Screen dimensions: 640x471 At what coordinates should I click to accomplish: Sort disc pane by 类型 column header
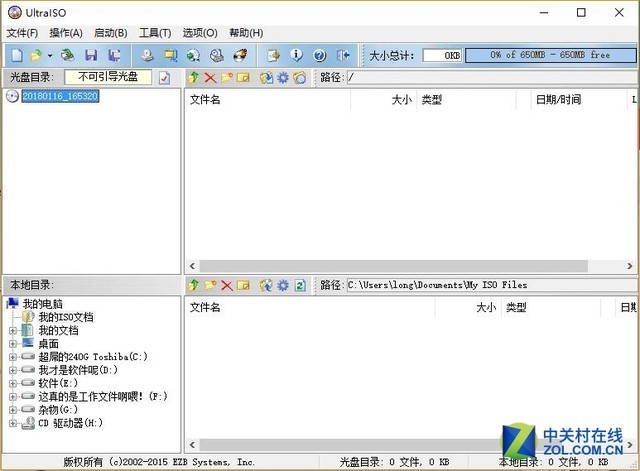pyautogui.click(x=467, y=100)
